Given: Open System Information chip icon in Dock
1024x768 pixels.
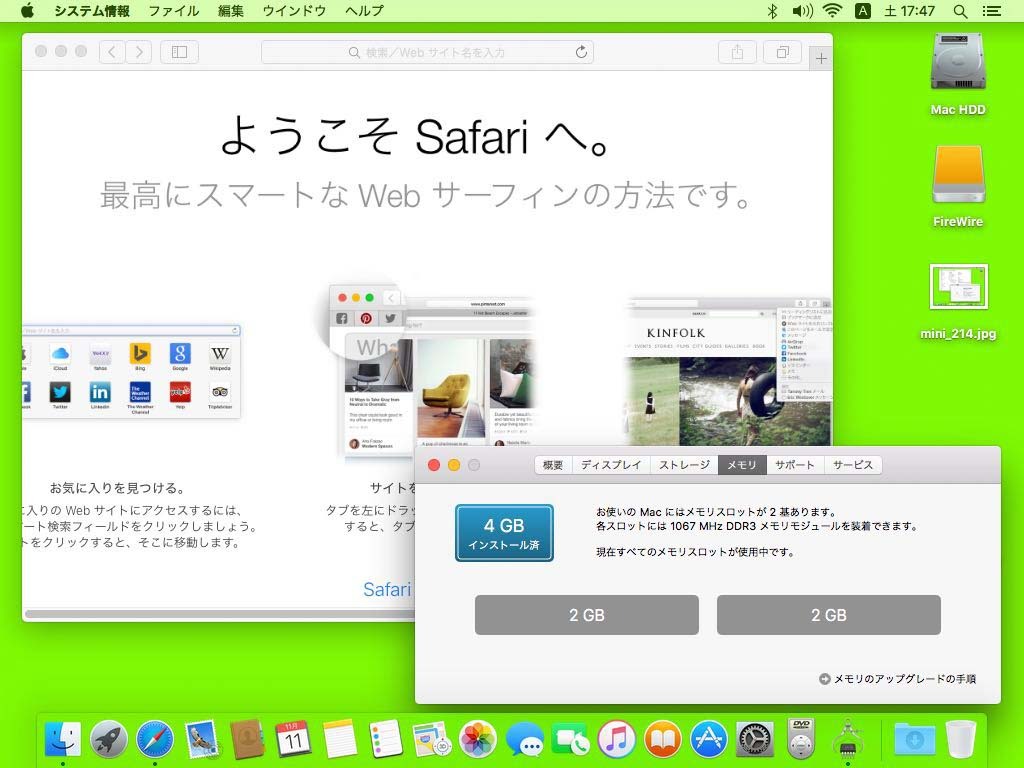Looking at the screenshot, I should 848,739.
